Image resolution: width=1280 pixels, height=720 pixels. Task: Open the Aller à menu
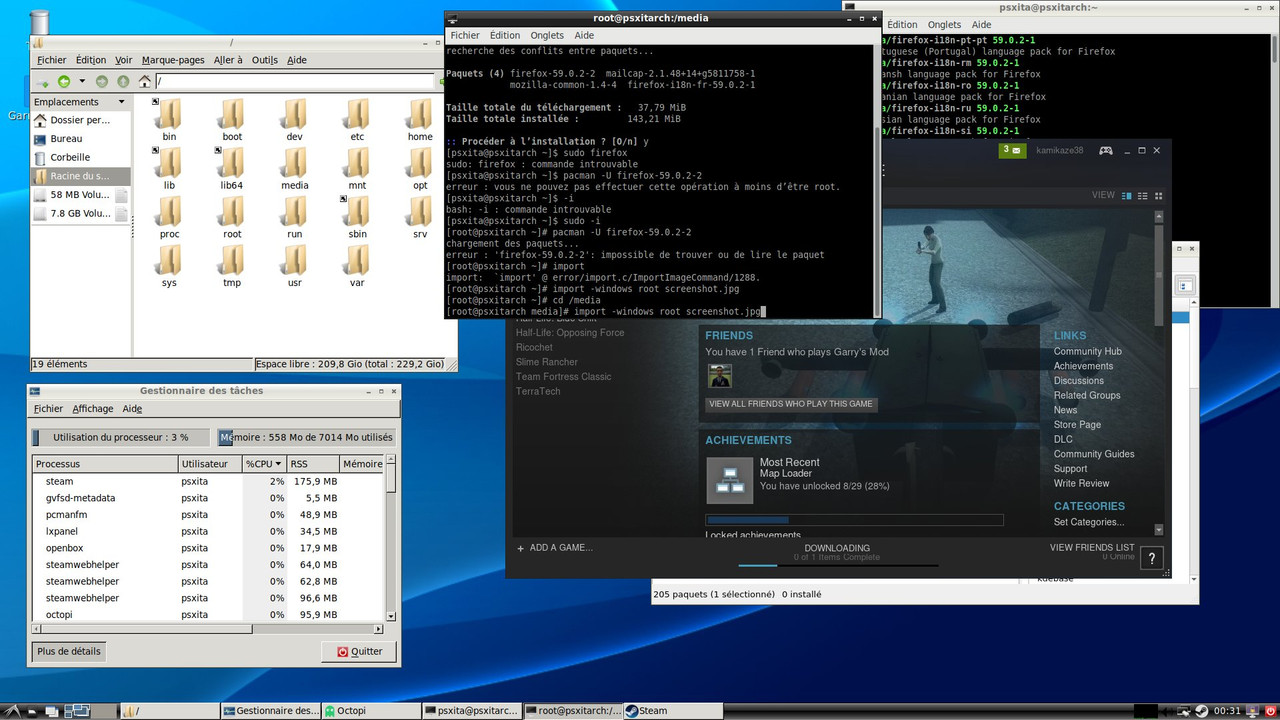click(228, 60)
